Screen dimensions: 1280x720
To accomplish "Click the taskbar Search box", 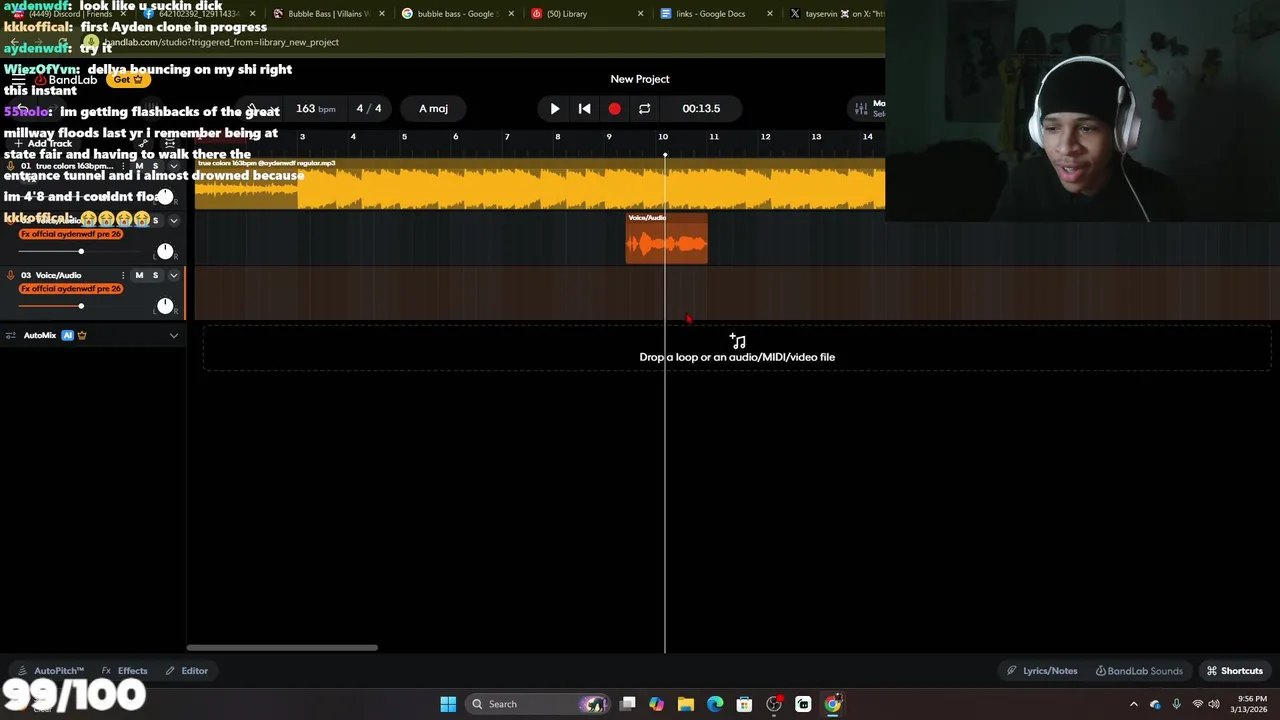I will point(539,704).
